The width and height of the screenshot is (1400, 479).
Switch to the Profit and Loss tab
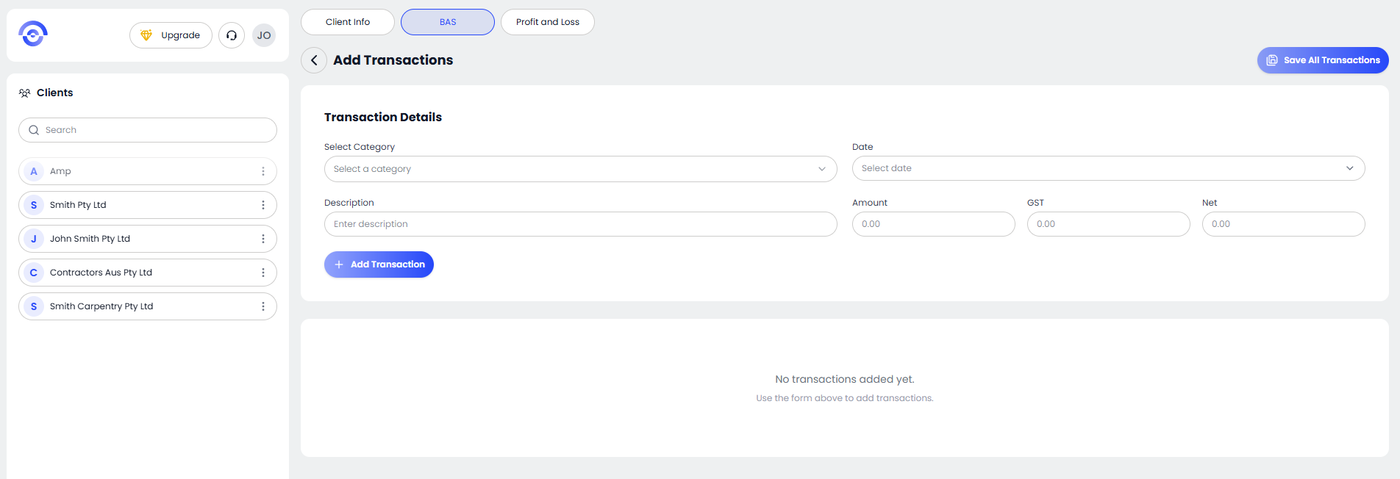point(547,22)
